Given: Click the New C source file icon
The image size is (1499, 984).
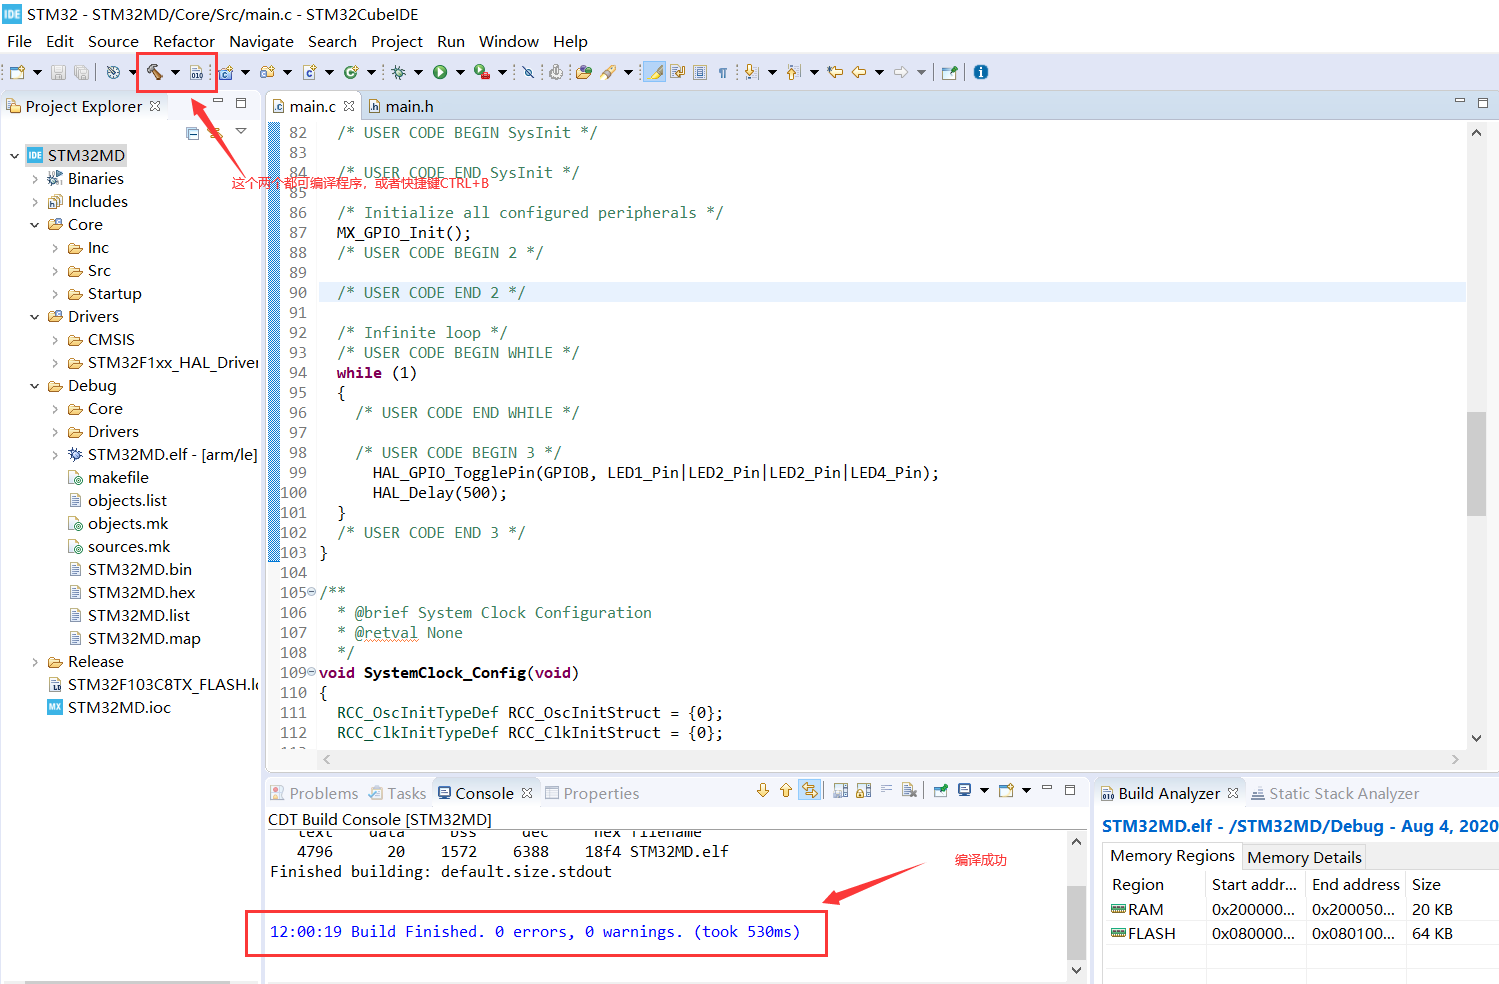Looking at the screenshot, I should [310, 72].
